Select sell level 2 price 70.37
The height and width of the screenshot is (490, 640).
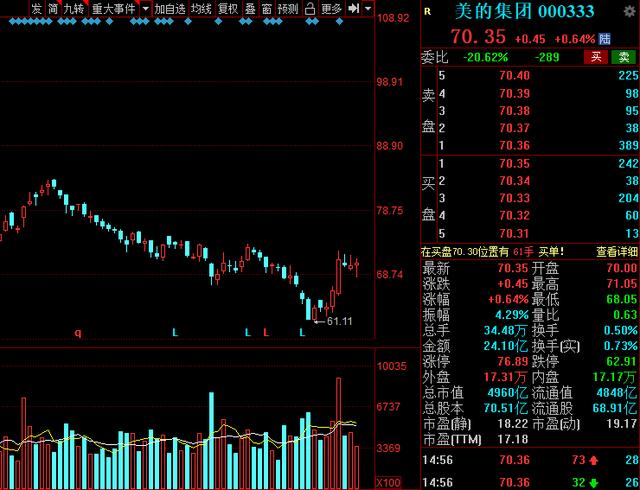pos(514,128)
